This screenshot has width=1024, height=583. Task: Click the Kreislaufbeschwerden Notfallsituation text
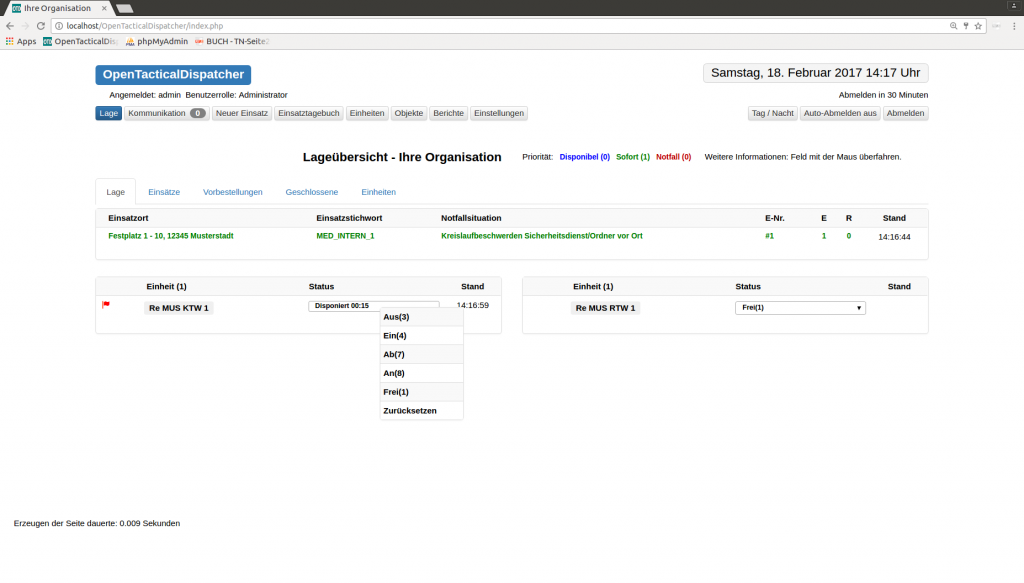point(542,236)
